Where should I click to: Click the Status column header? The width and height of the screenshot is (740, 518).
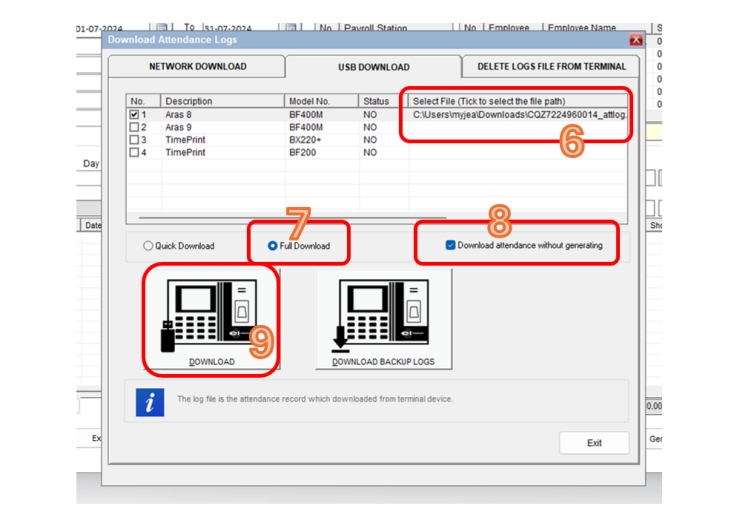[x=383, y=101]
